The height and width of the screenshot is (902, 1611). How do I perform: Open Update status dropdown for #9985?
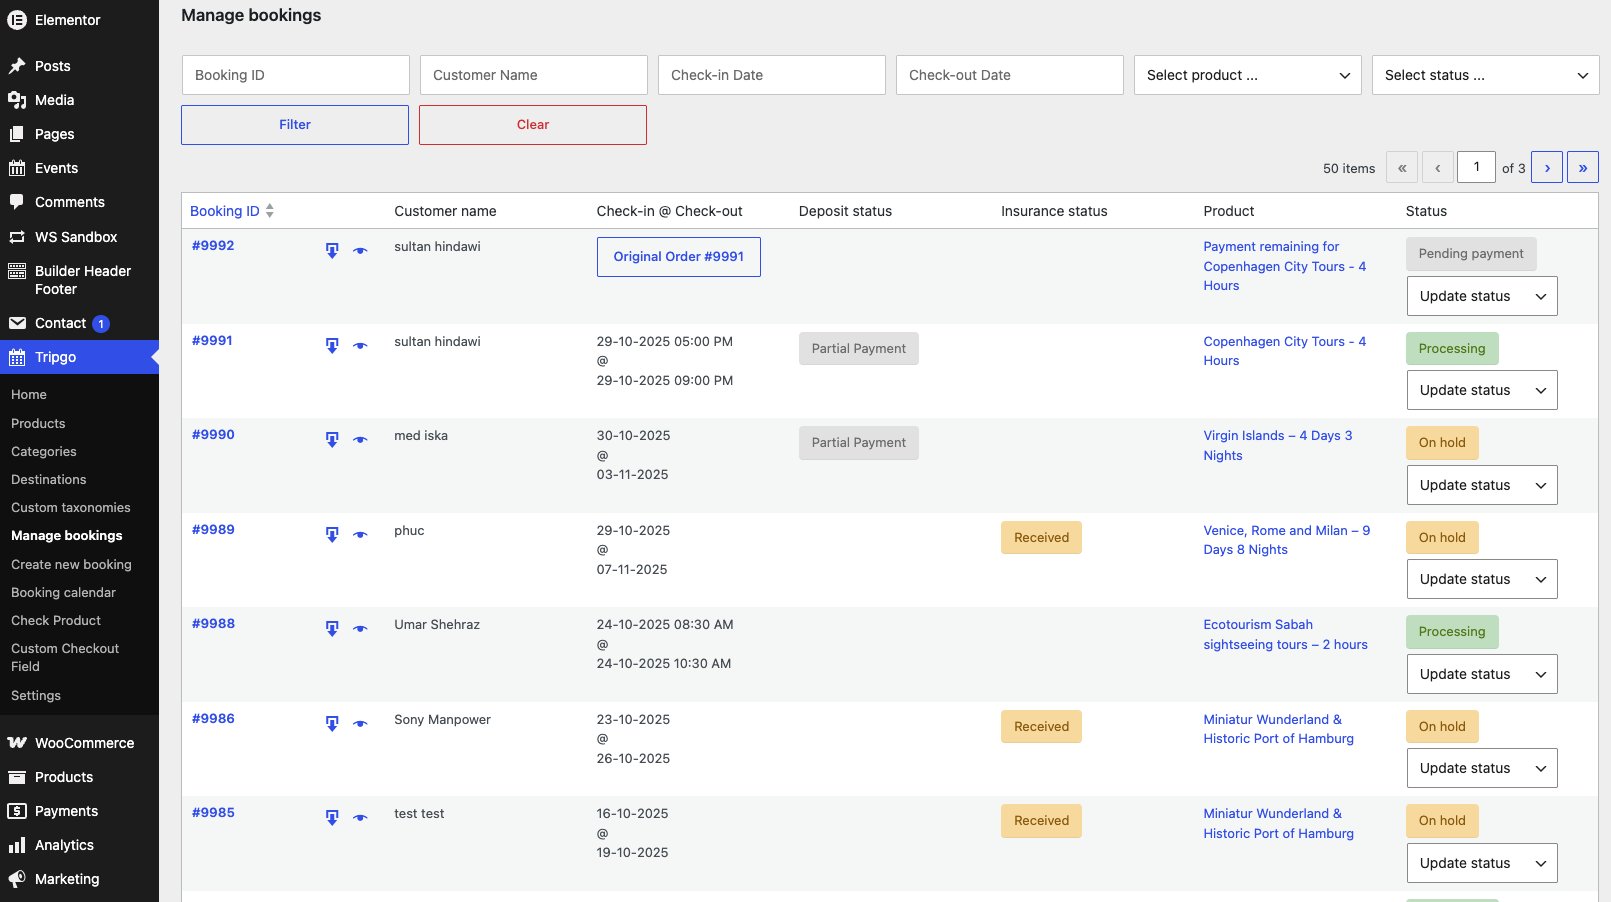[1482, 863]
